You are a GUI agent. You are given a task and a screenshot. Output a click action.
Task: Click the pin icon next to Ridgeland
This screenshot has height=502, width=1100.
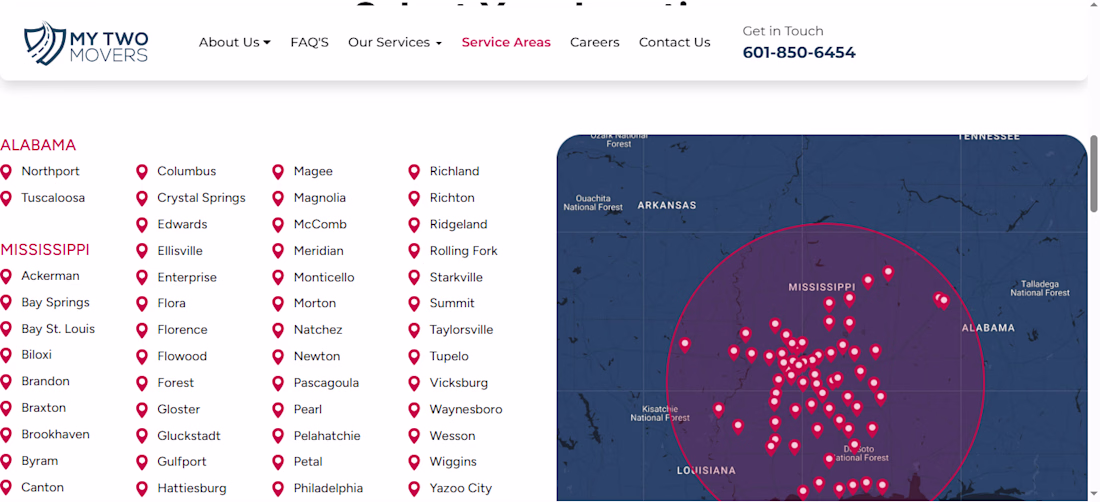tap(414, 225)
